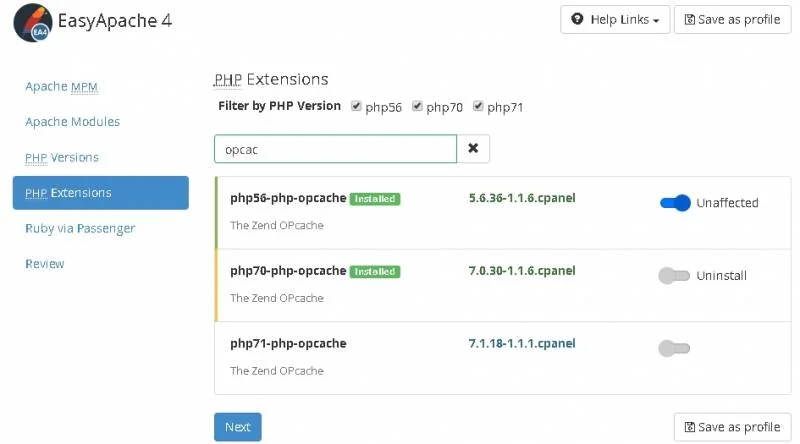Click Save as profile button at top
Image resolution: width=800 pixels, height=444 pixels.
[733, 19]
